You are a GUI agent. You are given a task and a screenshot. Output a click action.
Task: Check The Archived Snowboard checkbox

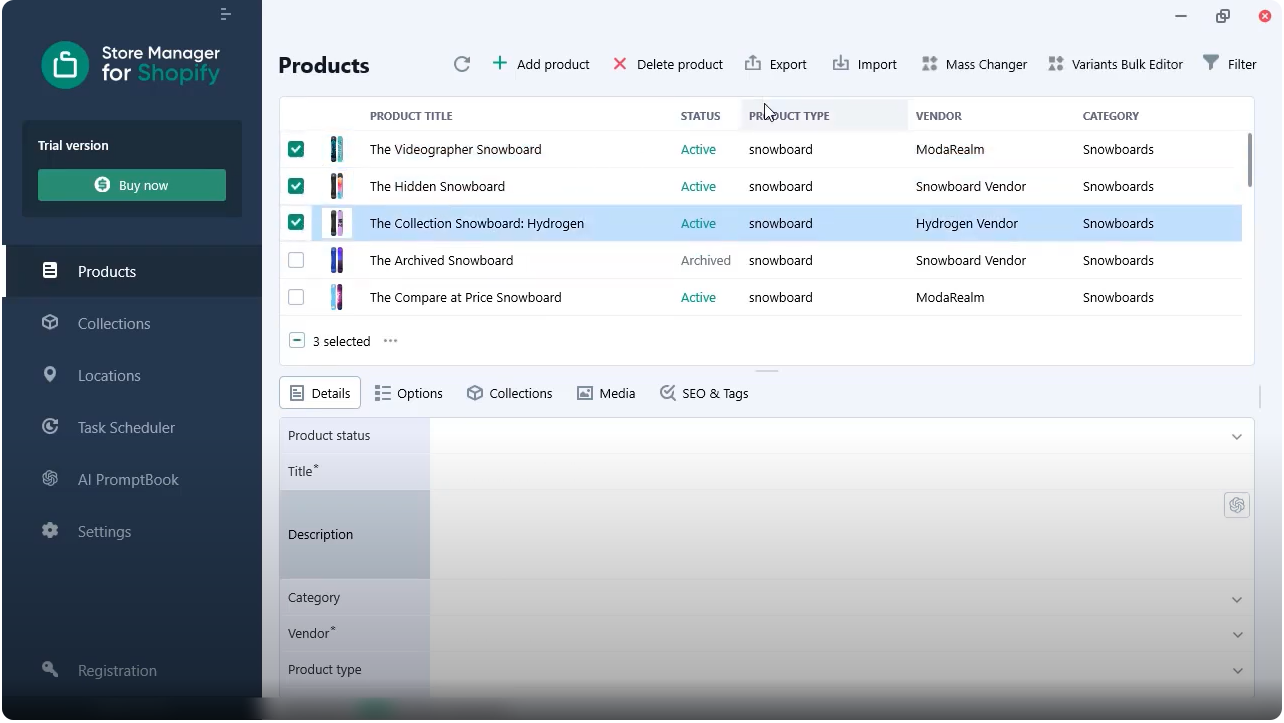click(296, 260)
